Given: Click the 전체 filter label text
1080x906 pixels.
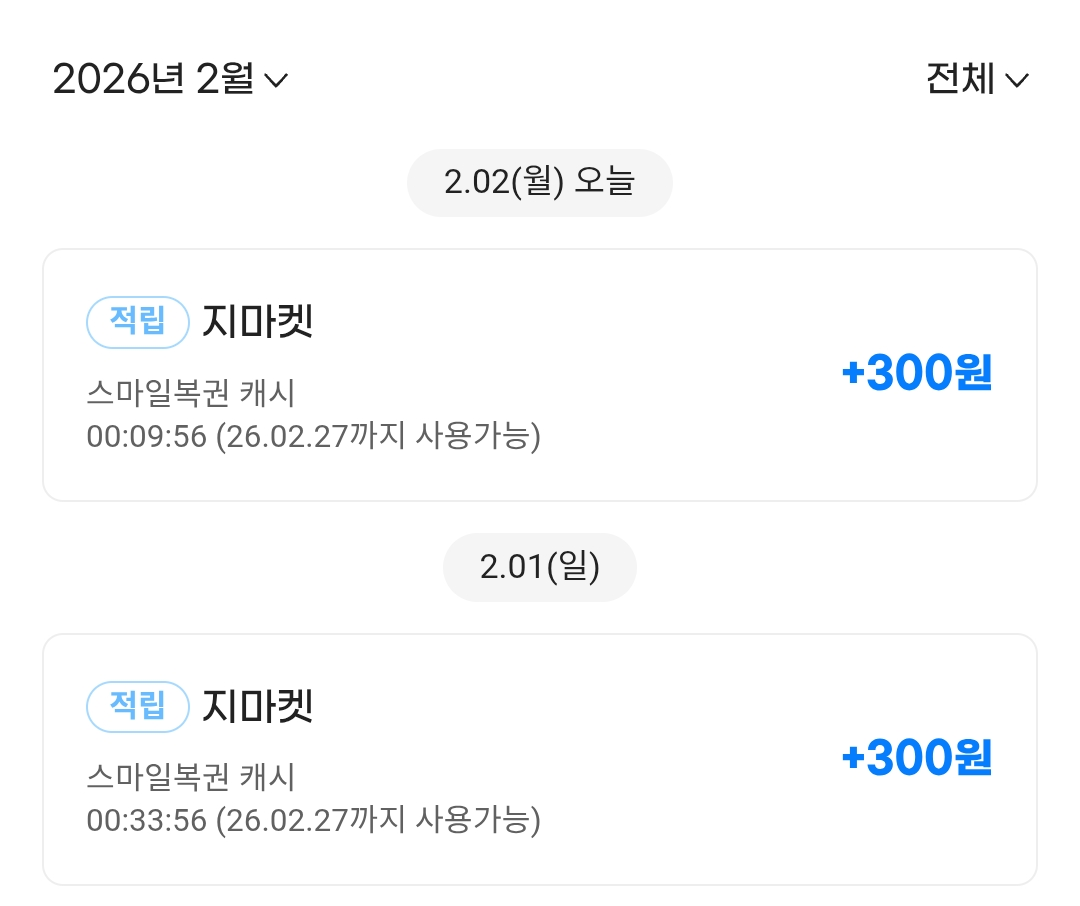Looking at the screenshot, I should [x=960, y=79].
